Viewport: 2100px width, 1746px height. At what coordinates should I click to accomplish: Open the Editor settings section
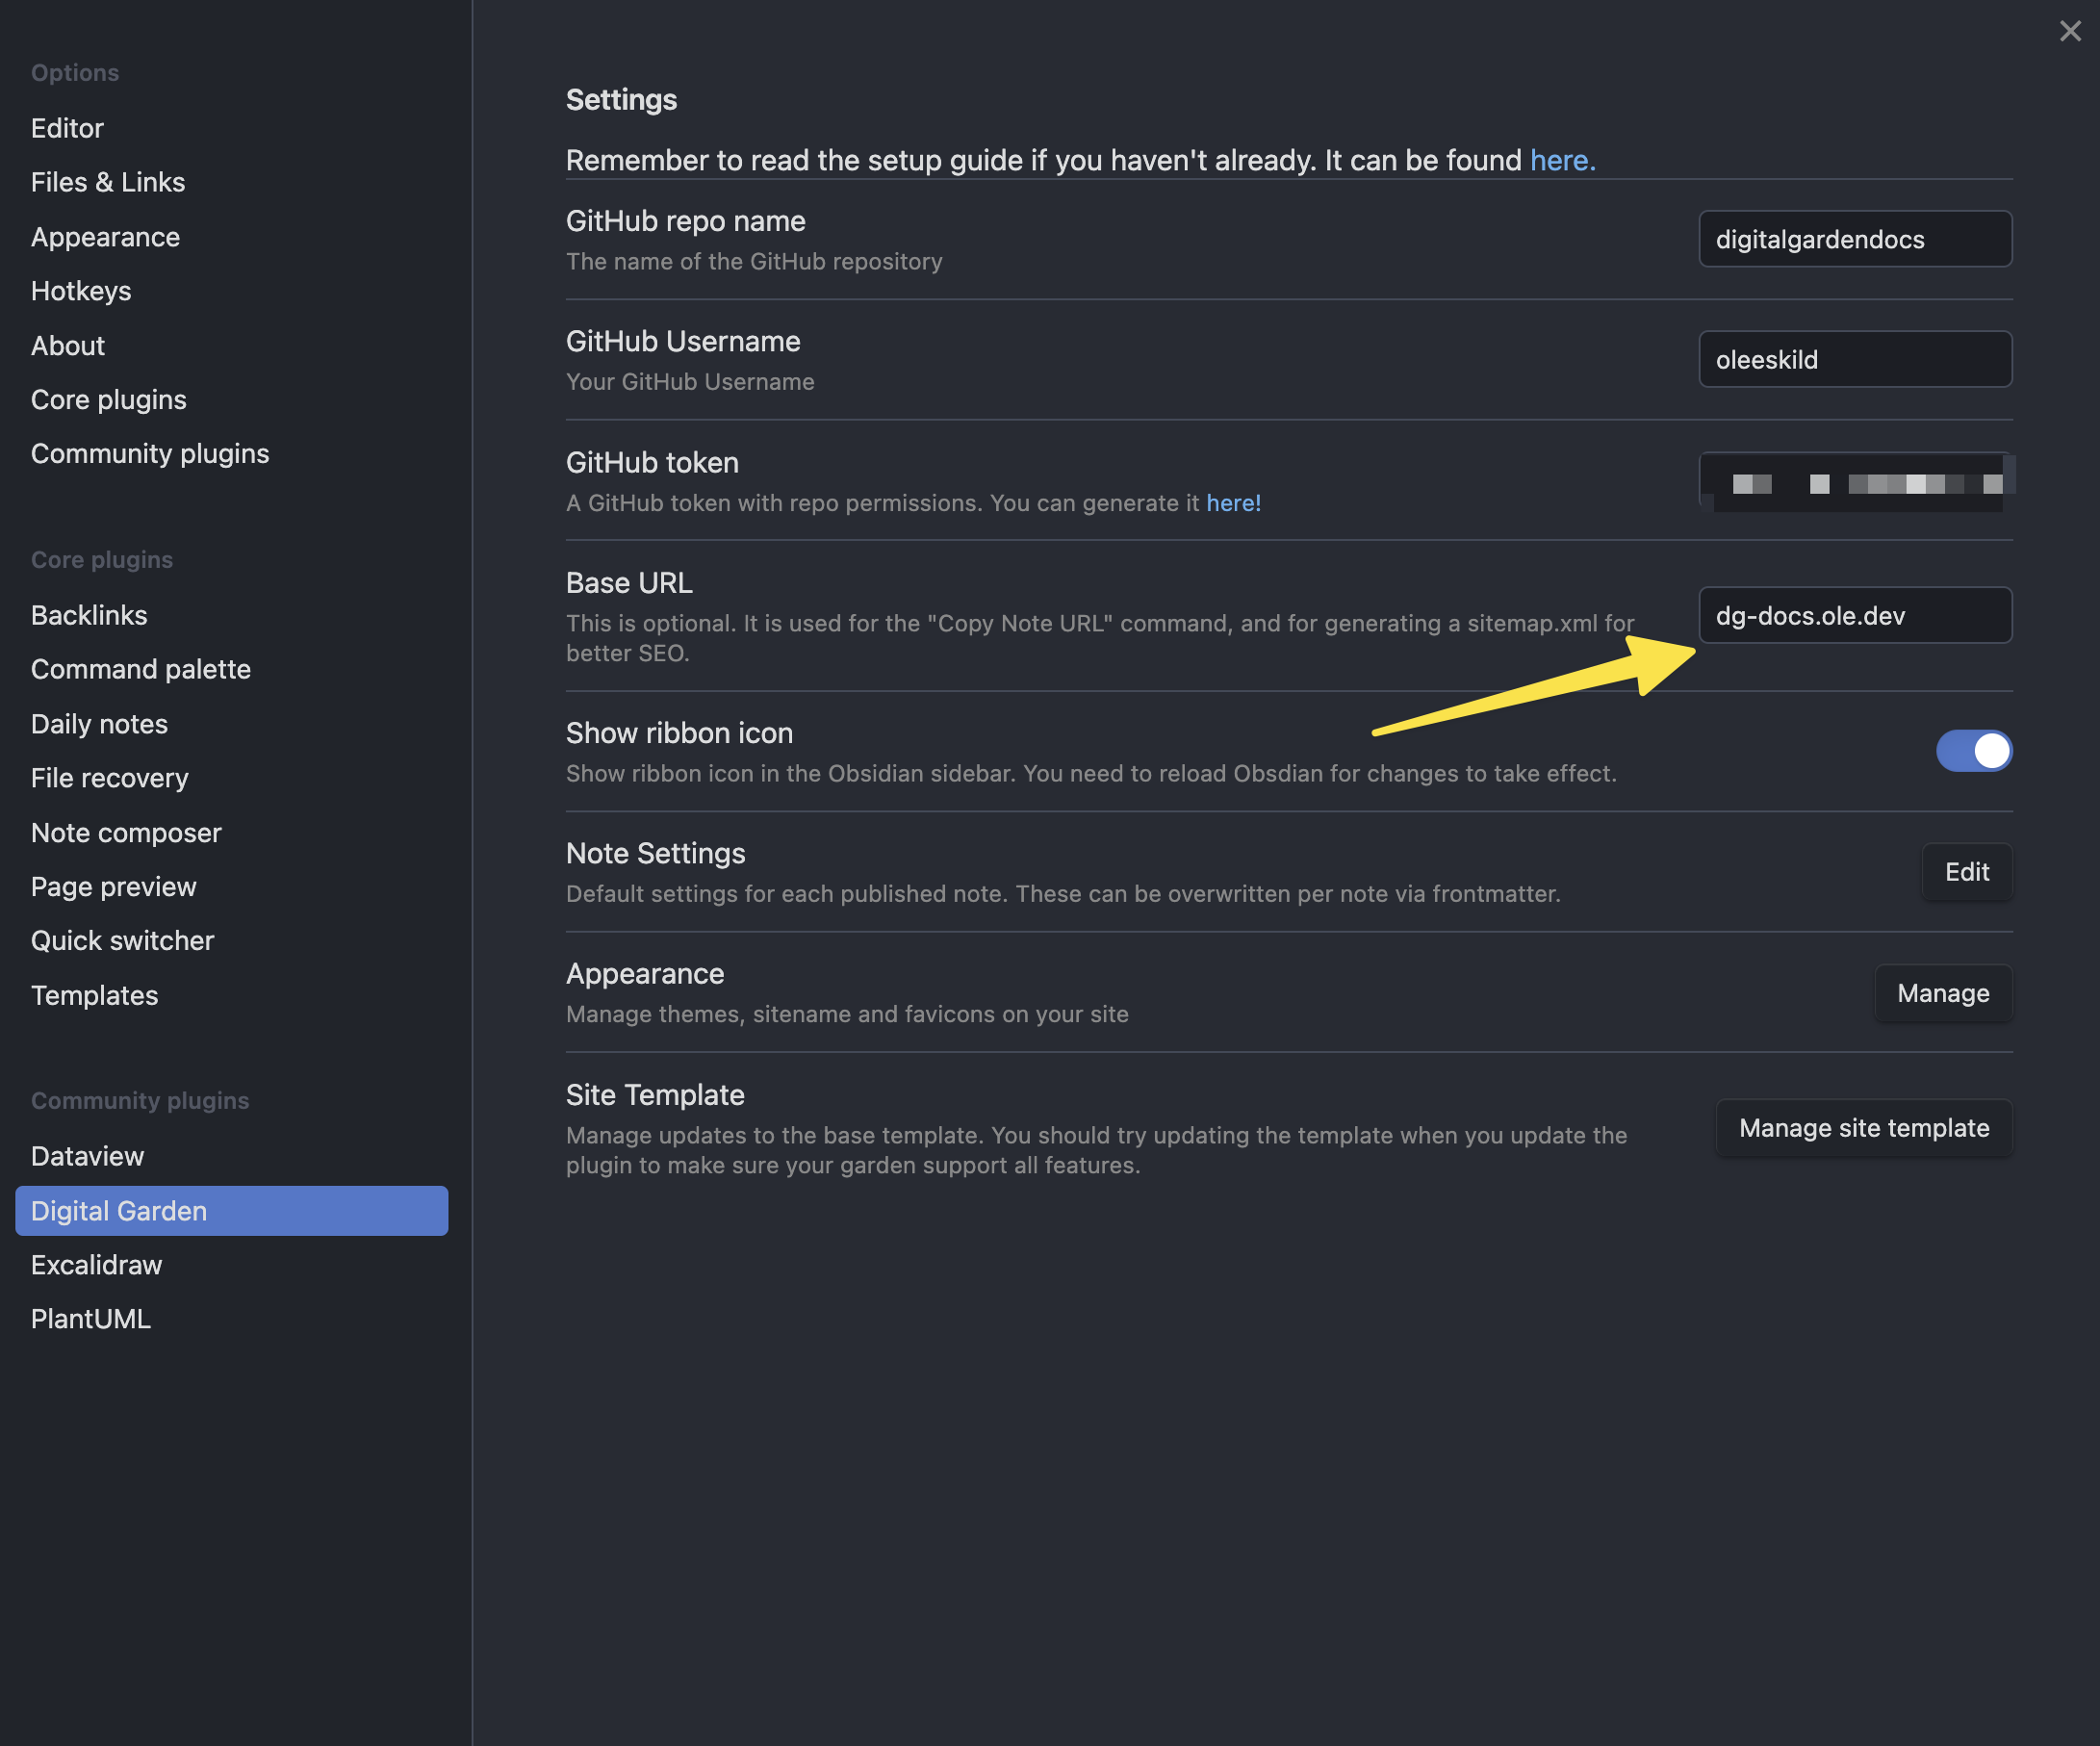click(67, 128)
